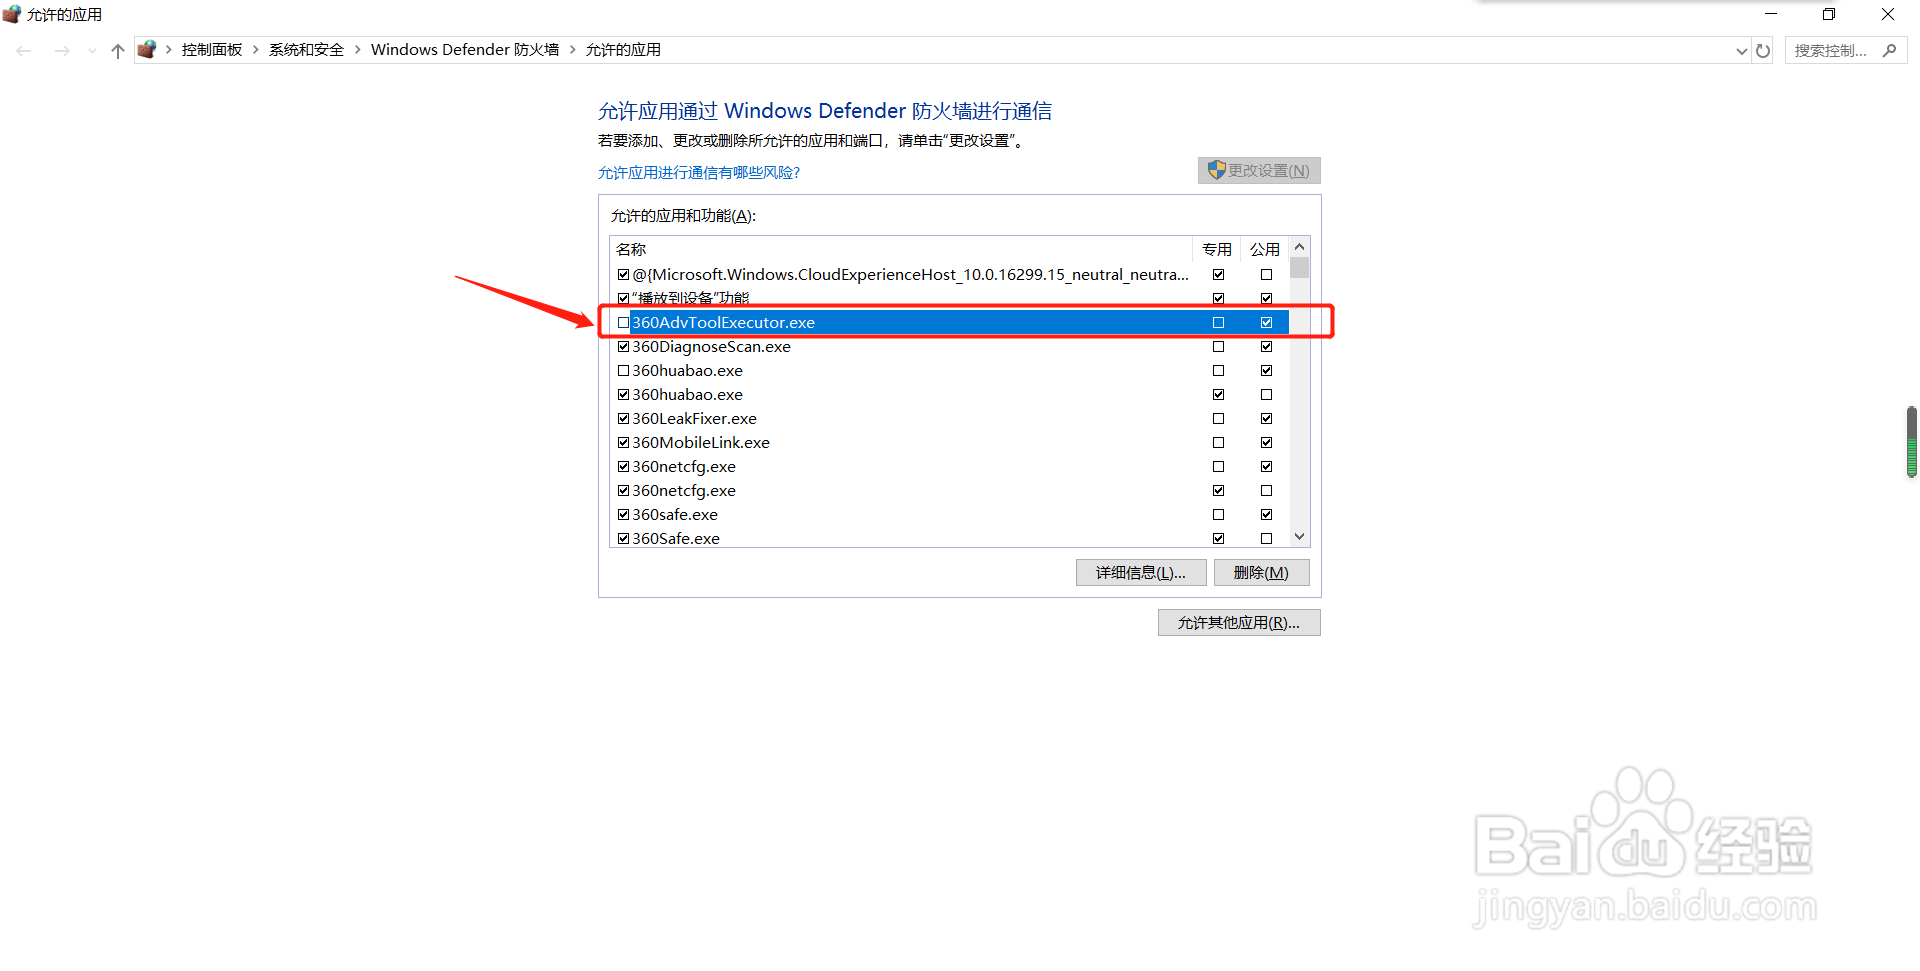Open recent locations dropdown arrow
This screenshot has height=971, width=1920.
point(92,50)
